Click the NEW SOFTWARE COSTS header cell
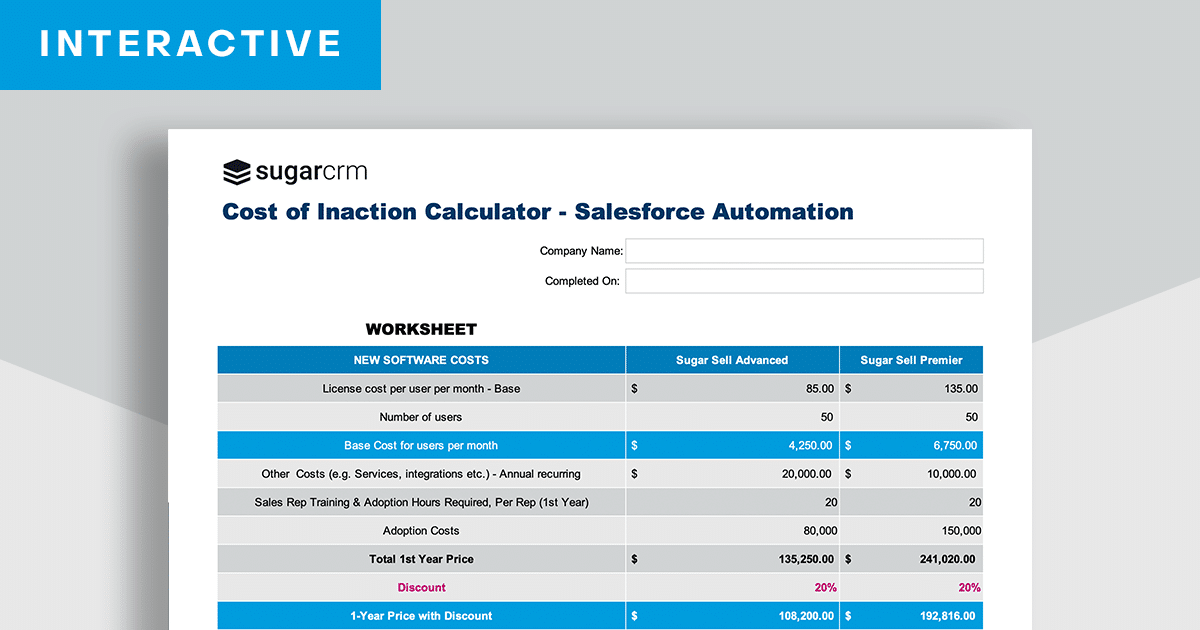The image size is (1200, 630). [421, 359]
